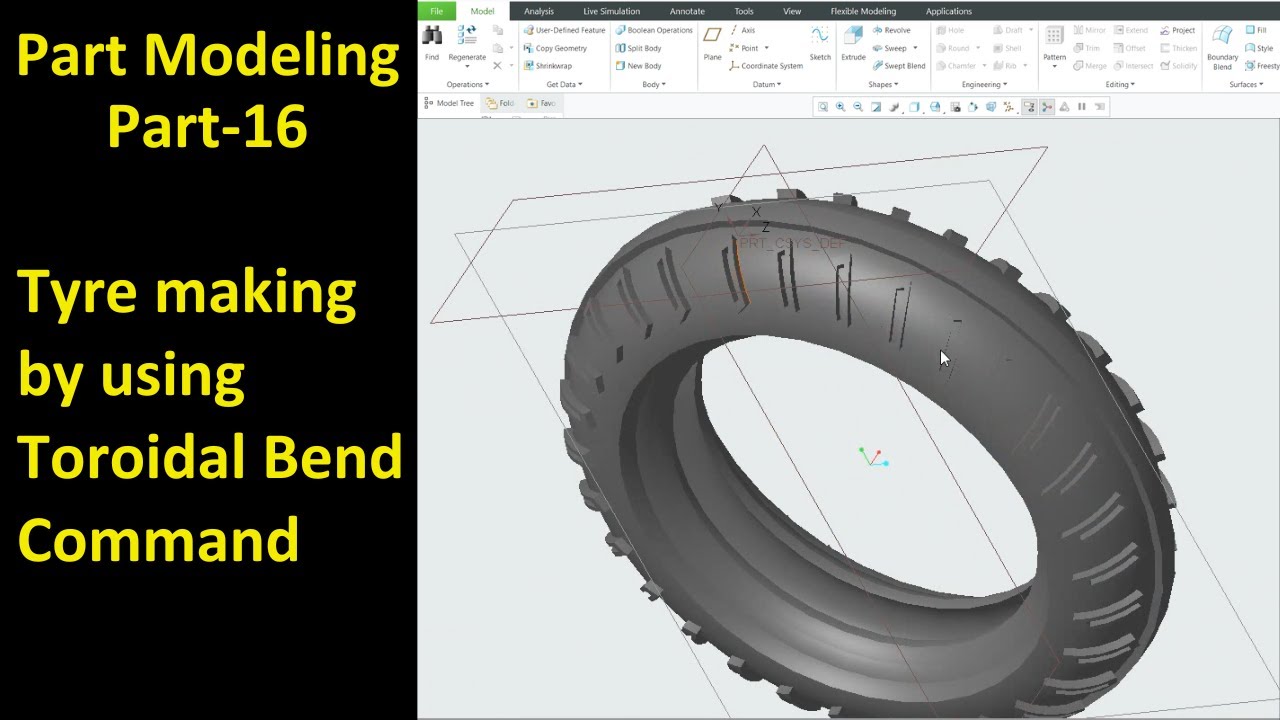
Task: Open the Model Tree navigator tab
Action: coord(449,103)
